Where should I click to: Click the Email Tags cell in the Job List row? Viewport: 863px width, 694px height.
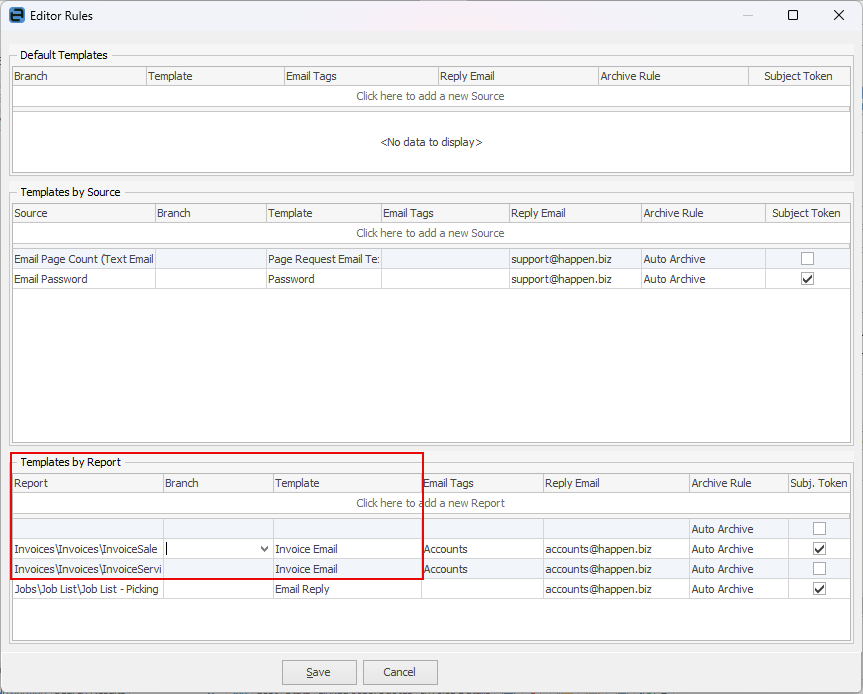pos(482,589)
